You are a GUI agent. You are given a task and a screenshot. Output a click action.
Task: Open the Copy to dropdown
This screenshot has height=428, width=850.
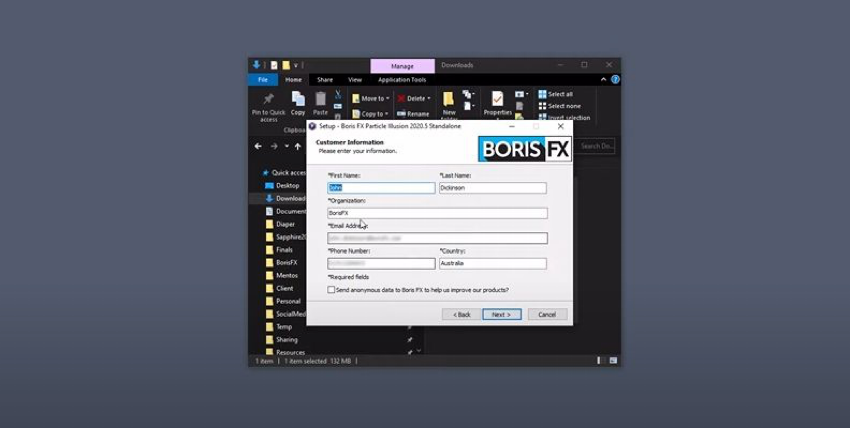click(x=371, y=114)
